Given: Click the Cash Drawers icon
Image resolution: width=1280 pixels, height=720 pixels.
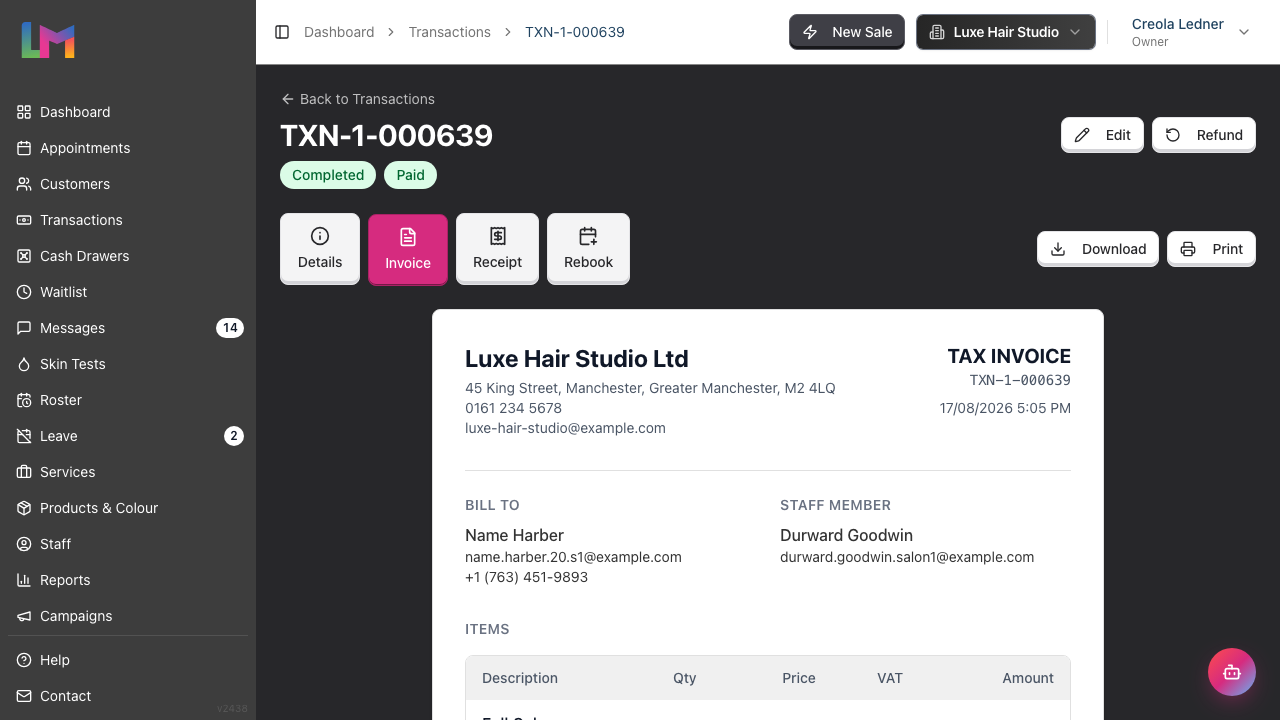Looking at the screenshot, I should 24,256.
